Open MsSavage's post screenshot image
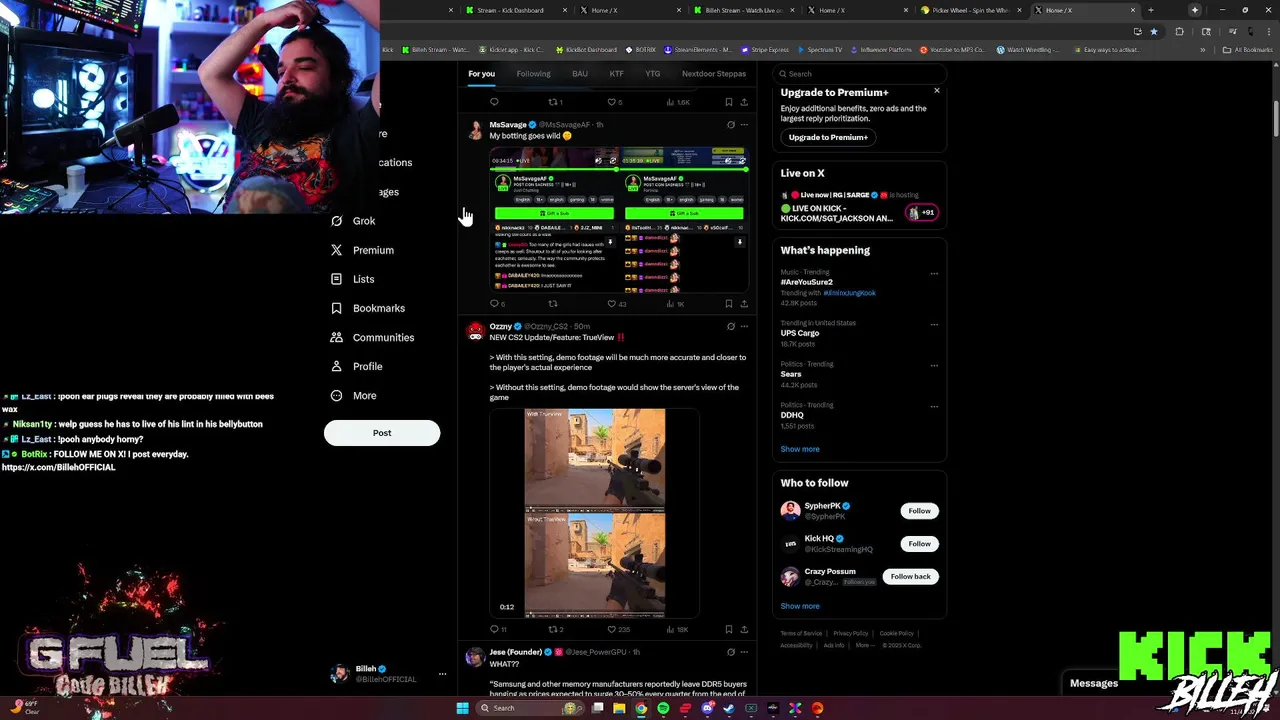Image resolution: width=1280 pixels, height=720 pixels. 619,219
